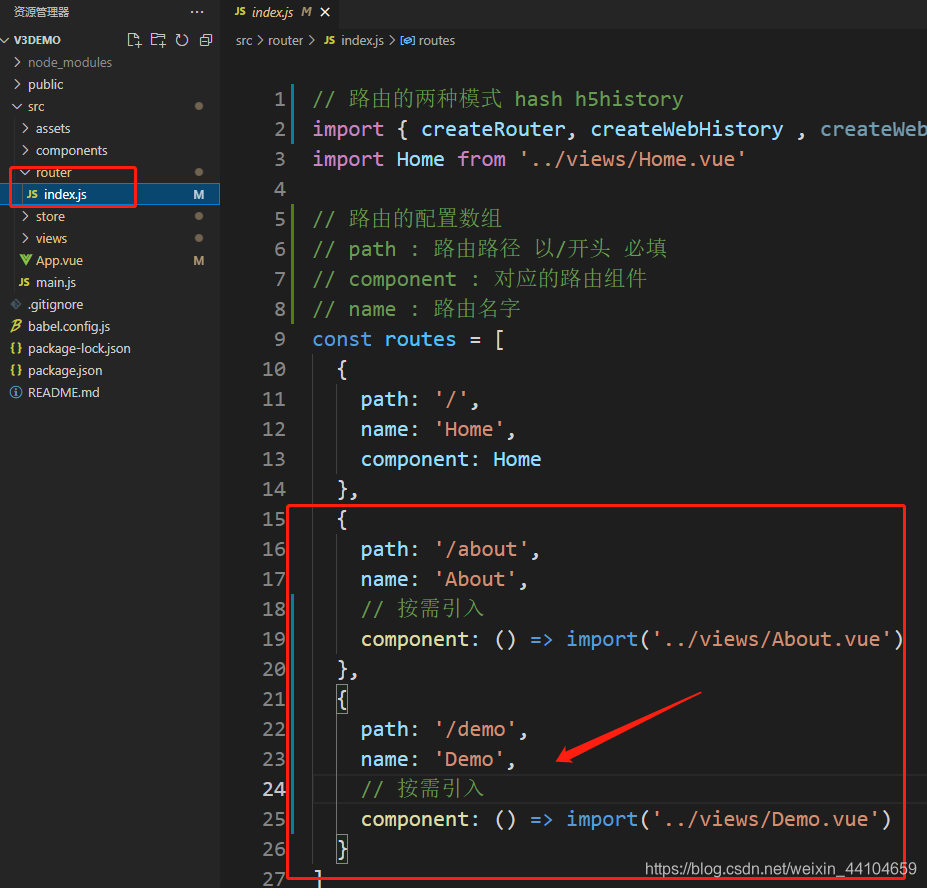Click the 资源管理器 explorer panel title
The width and height of the screenshot is (927, 888).
point(41,12)
